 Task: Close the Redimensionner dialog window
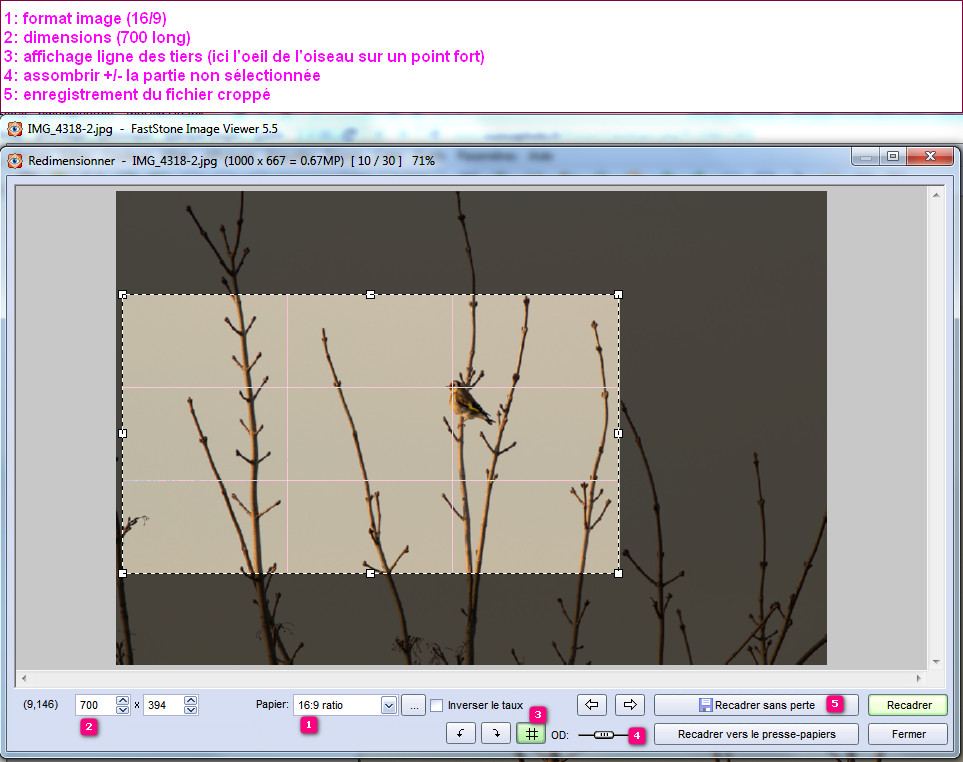pos(930,157)
